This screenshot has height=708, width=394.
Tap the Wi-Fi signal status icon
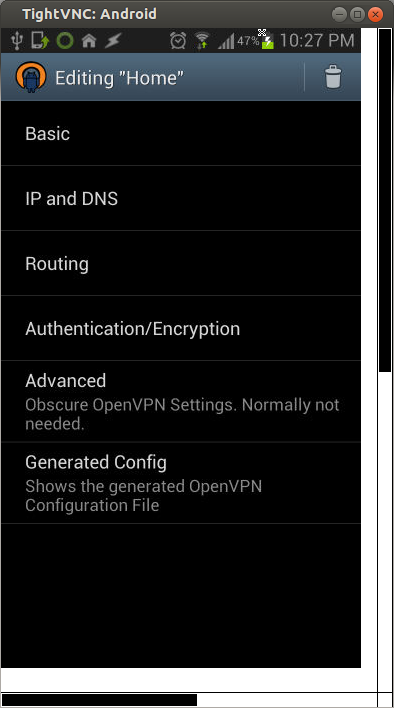(202, 41)
